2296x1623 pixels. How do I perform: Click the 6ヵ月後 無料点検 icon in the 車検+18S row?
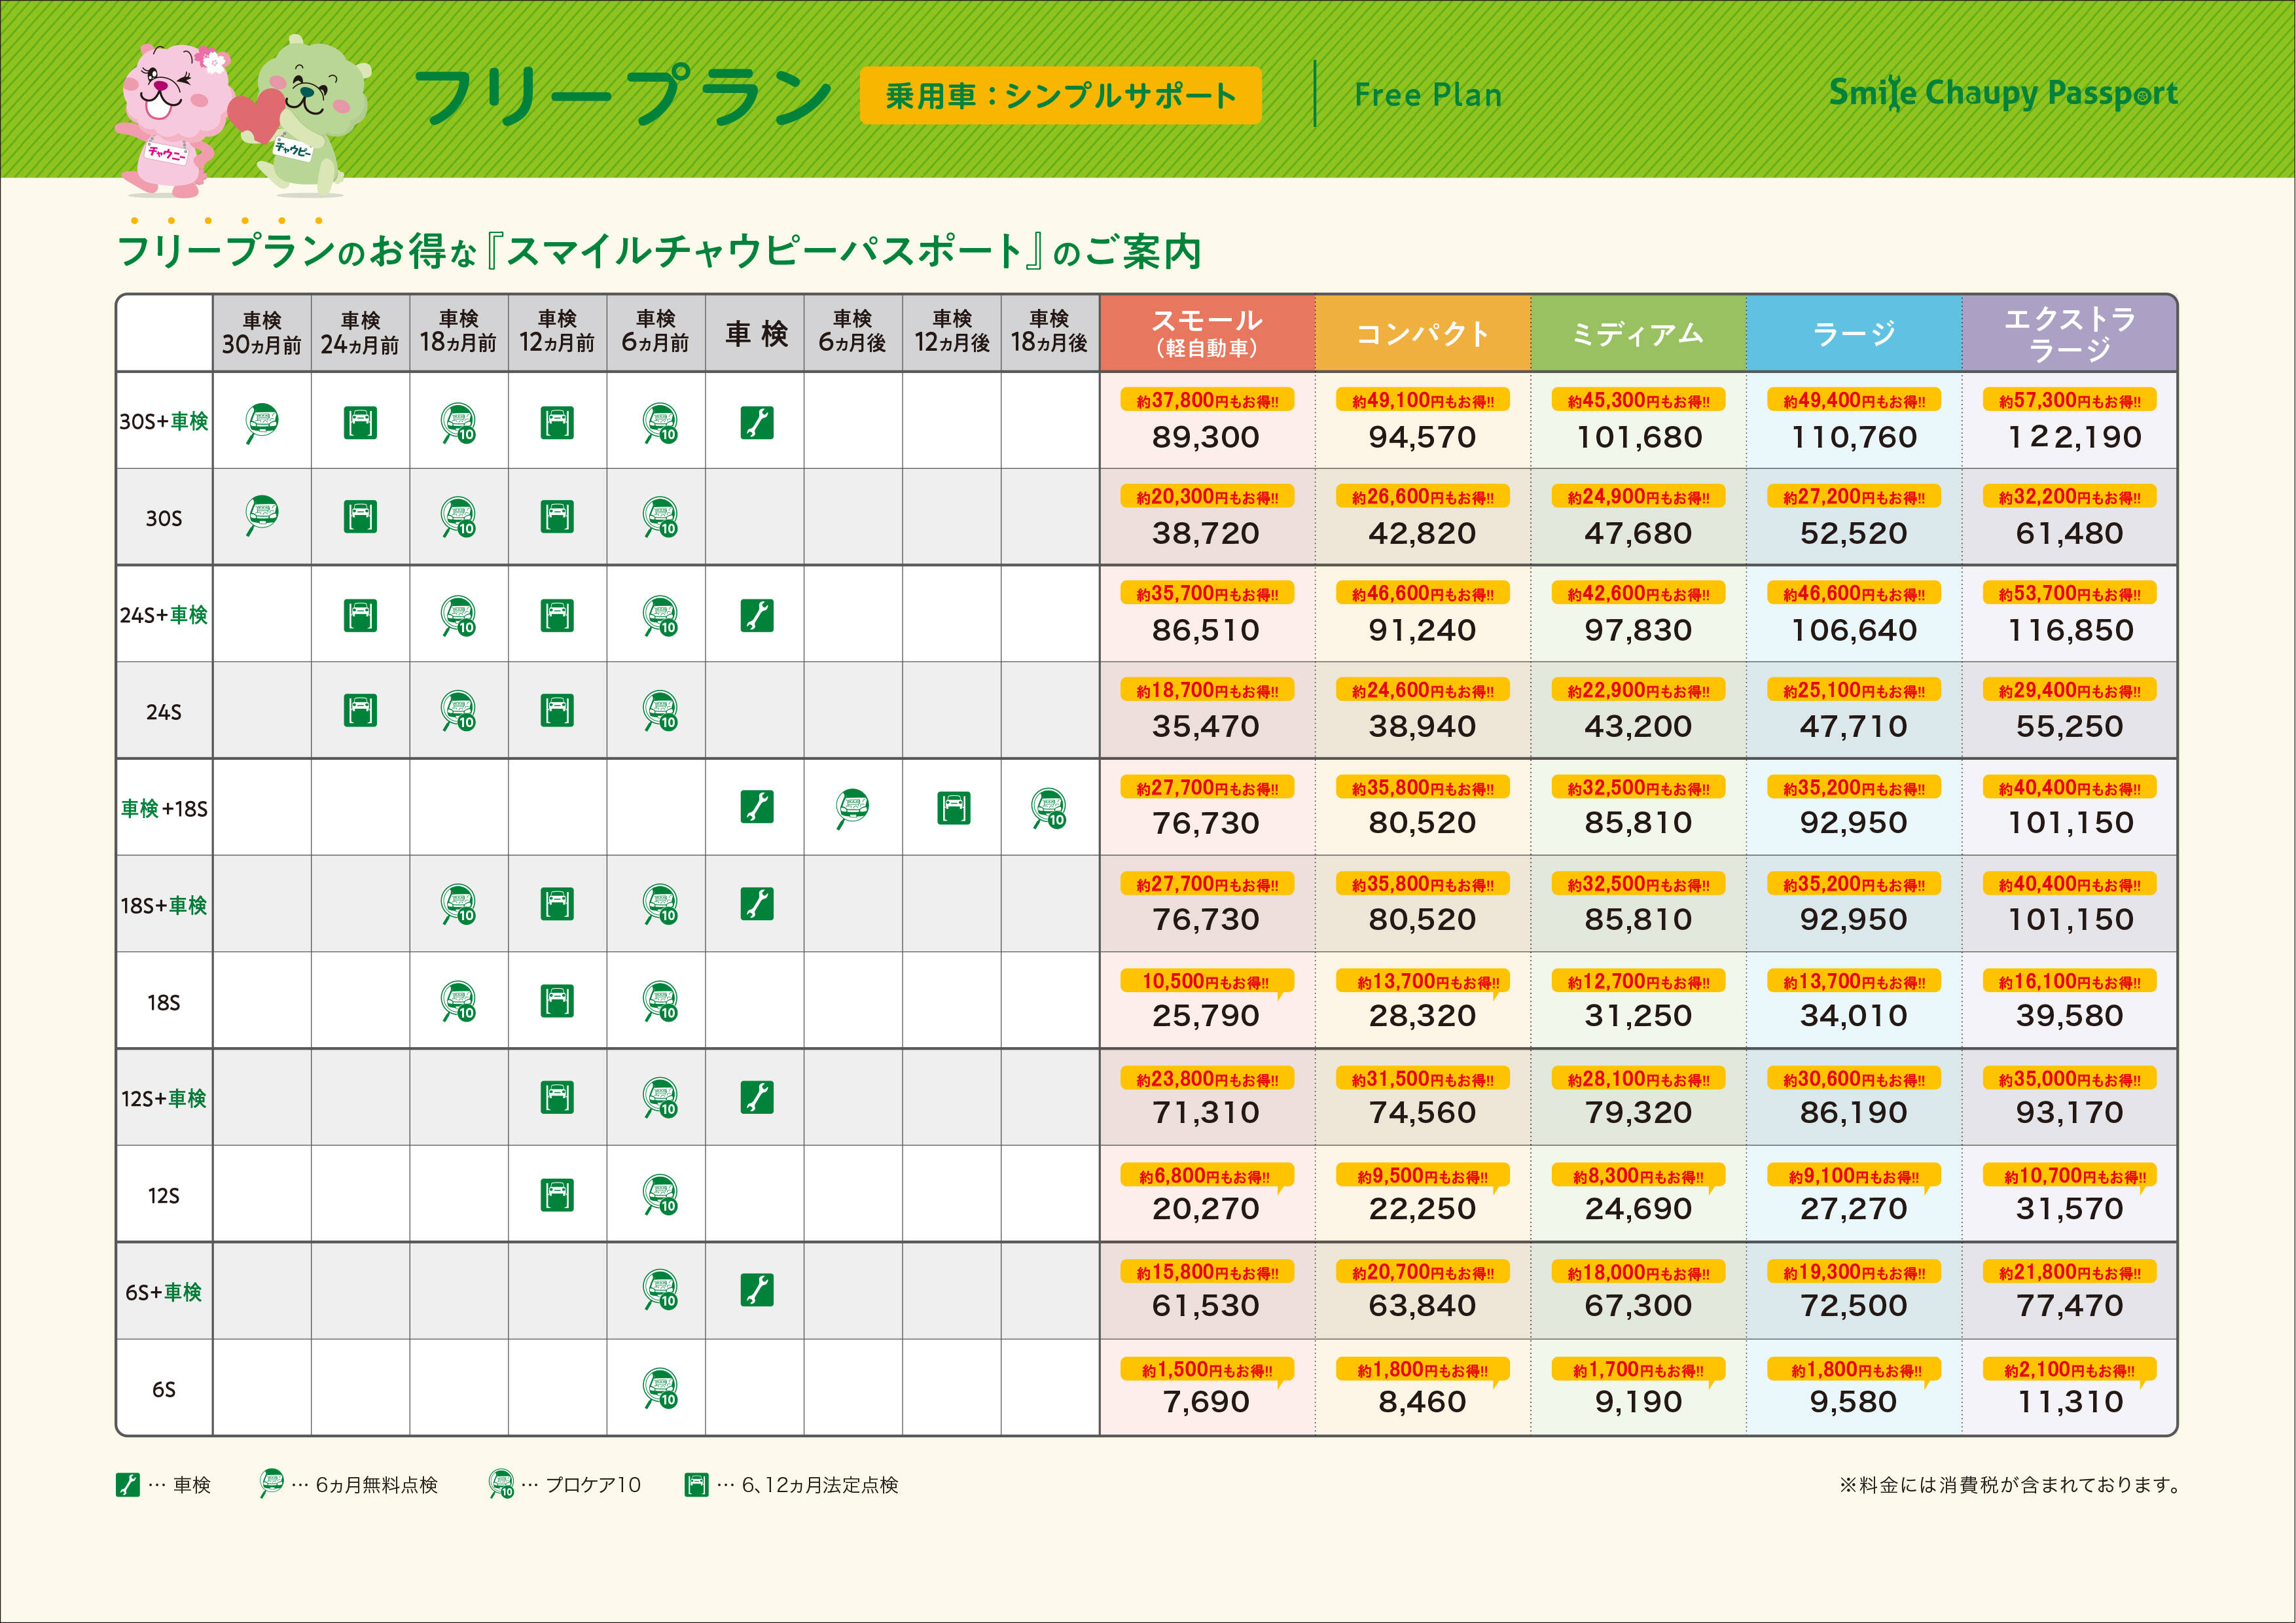coord(852,808)
